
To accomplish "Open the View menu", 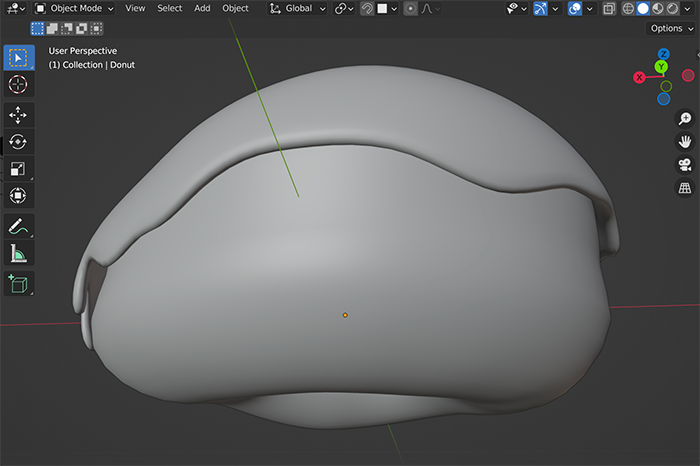I will tap(135, 9).
